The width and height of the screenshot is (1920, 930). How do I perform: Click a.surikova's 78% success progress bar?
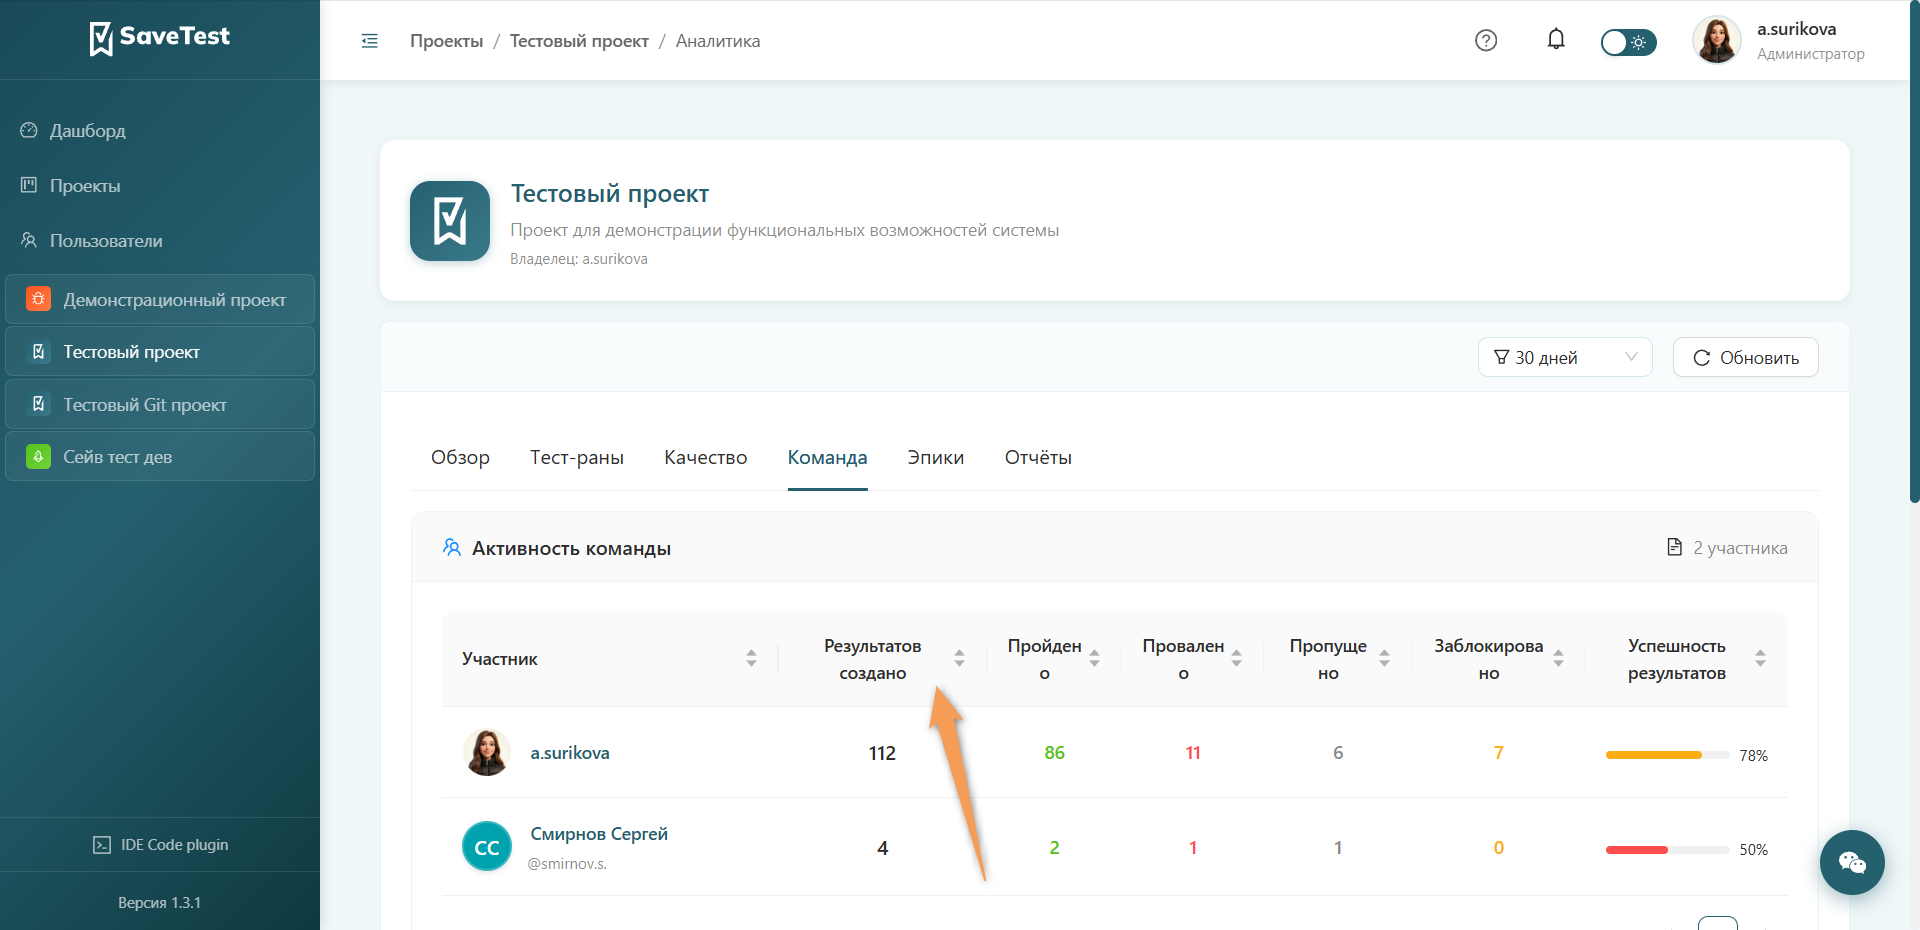[1667, 755]
